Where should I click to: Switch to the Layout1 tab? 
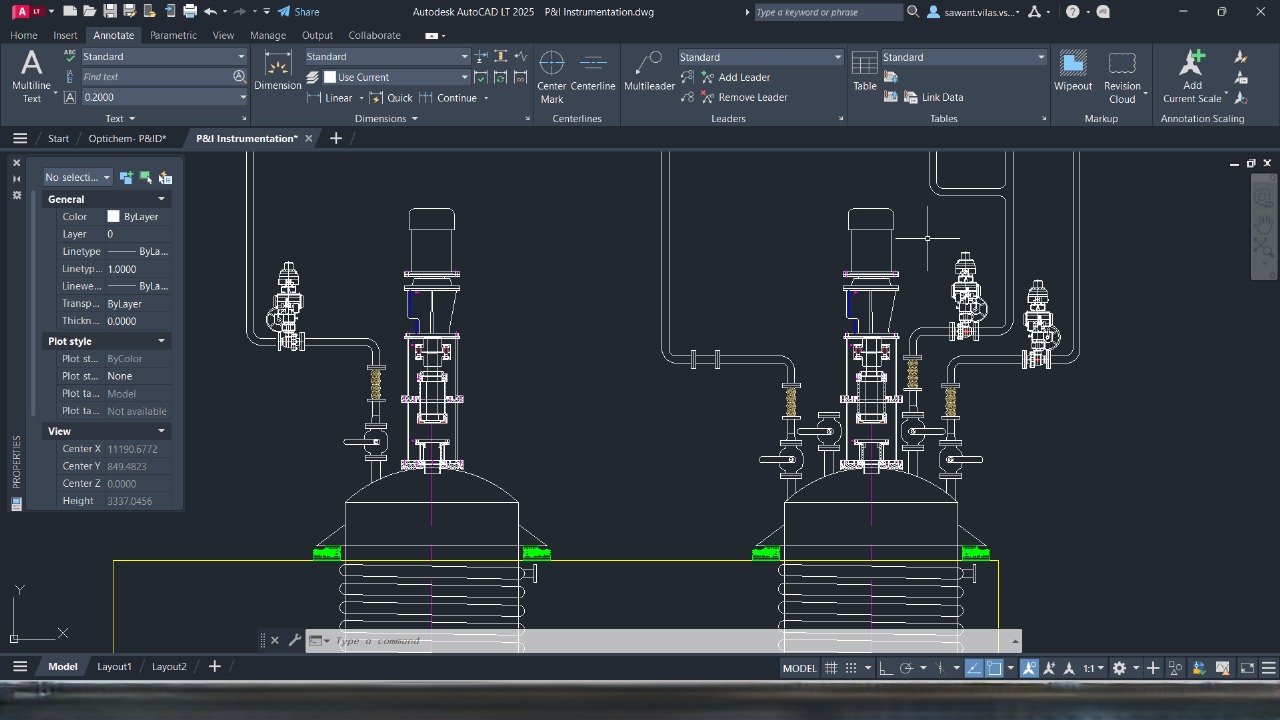click(114, 667)
